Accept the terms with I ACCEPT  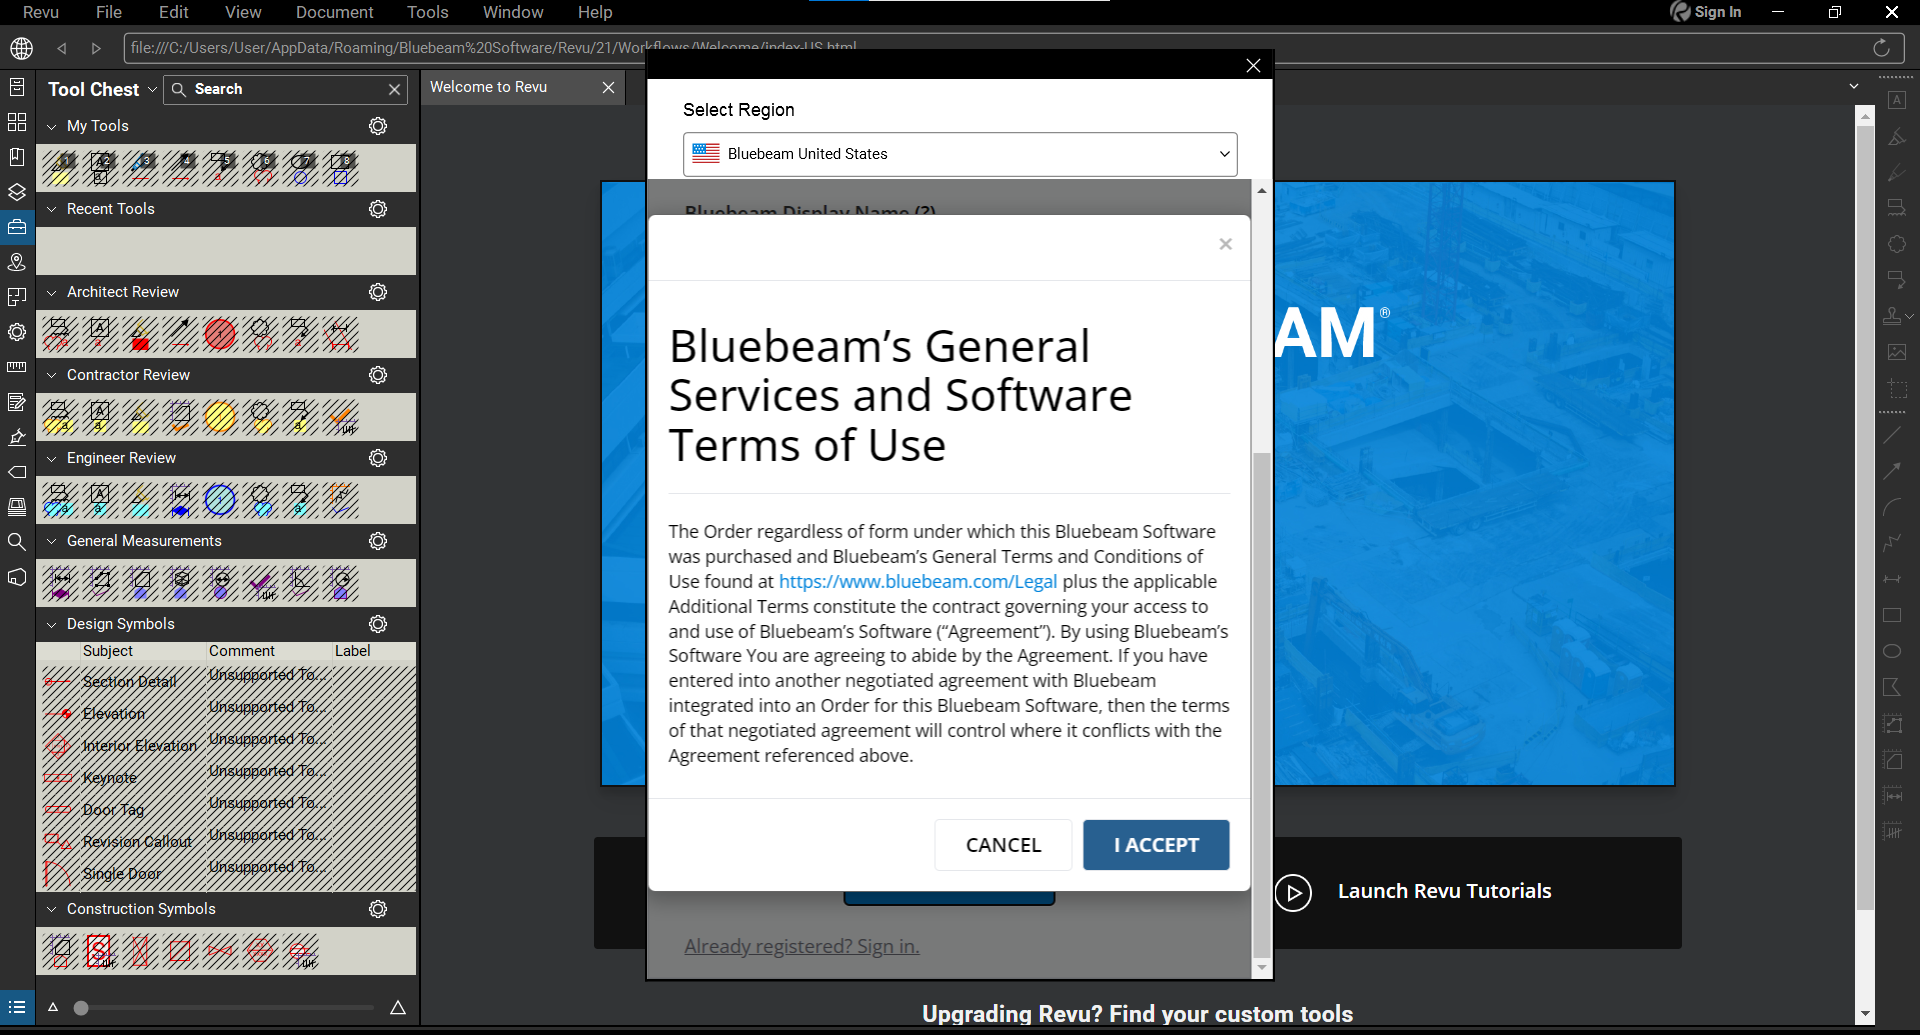point(1156,845)
